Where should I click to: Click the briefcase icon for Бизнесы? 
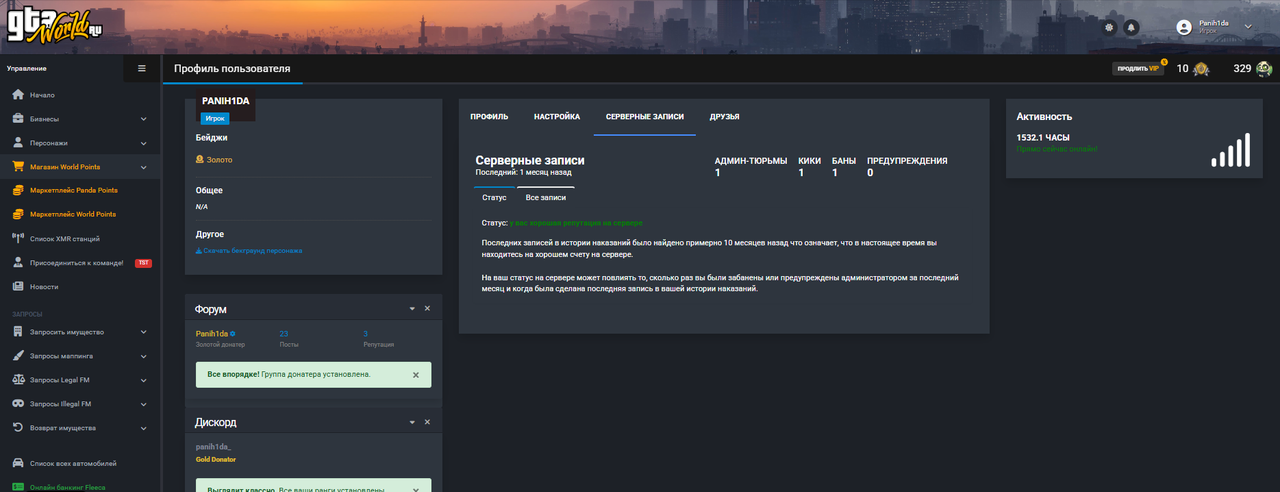pyautogui.click(x=18, y=118)
